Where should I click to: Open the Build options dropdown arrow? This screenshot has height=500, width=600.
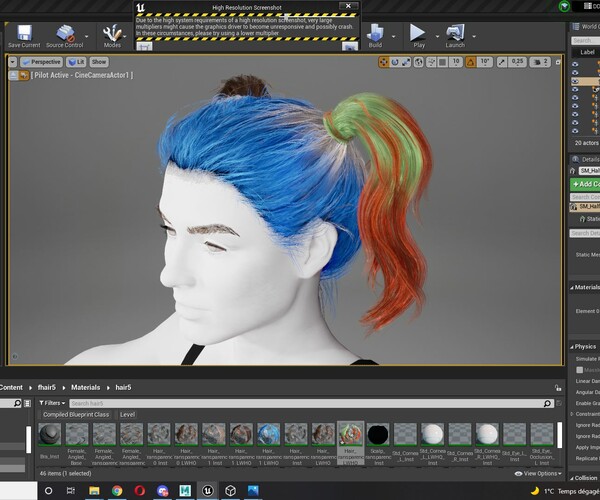393,37
